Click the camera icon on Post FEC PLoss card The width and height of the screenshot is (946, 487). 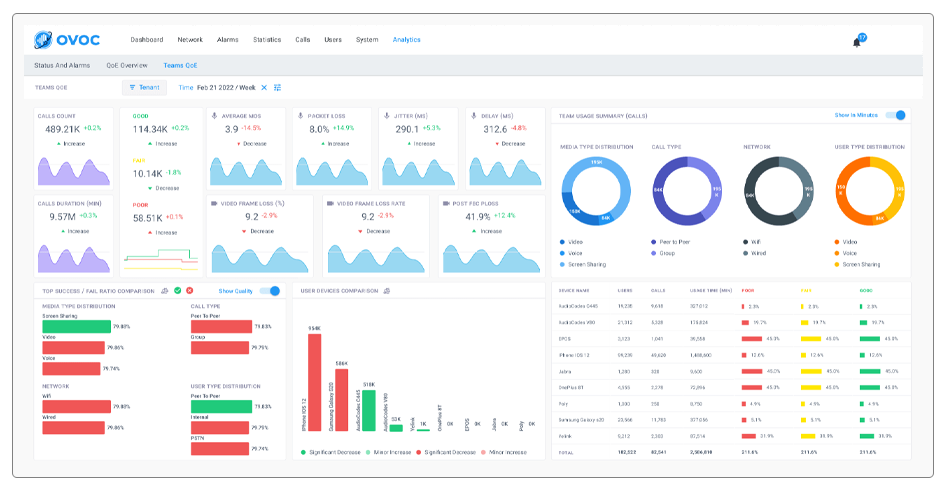click(x=446, y=203)
